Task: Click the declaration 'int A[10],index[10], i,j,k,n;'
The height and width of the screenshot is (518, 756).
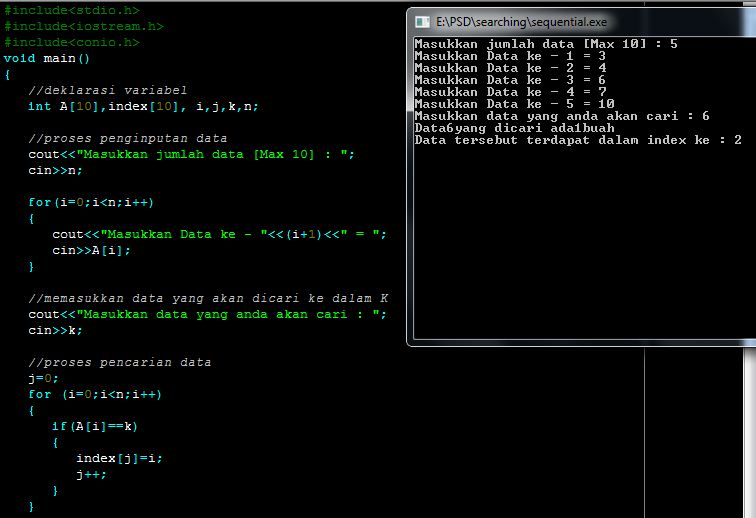Action: 143,106
